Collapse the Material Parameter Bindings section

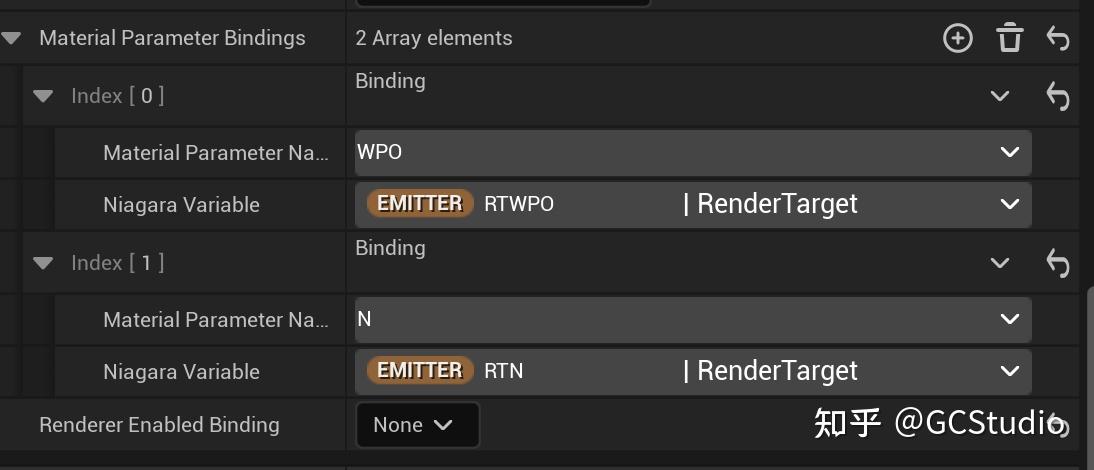(12, 38)
